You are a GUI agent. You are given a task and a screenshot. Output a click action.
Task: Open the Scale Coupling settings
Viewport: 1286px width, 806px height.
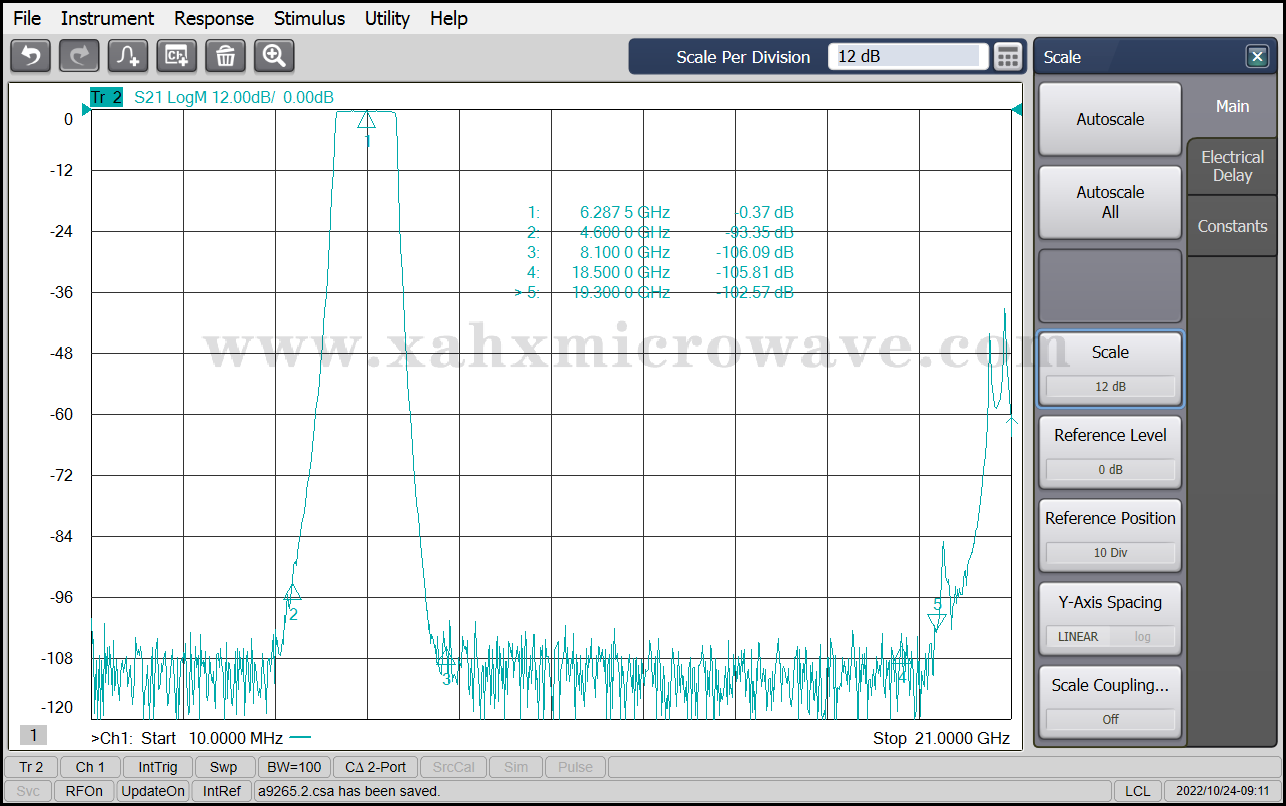[x=1110, y=702]
